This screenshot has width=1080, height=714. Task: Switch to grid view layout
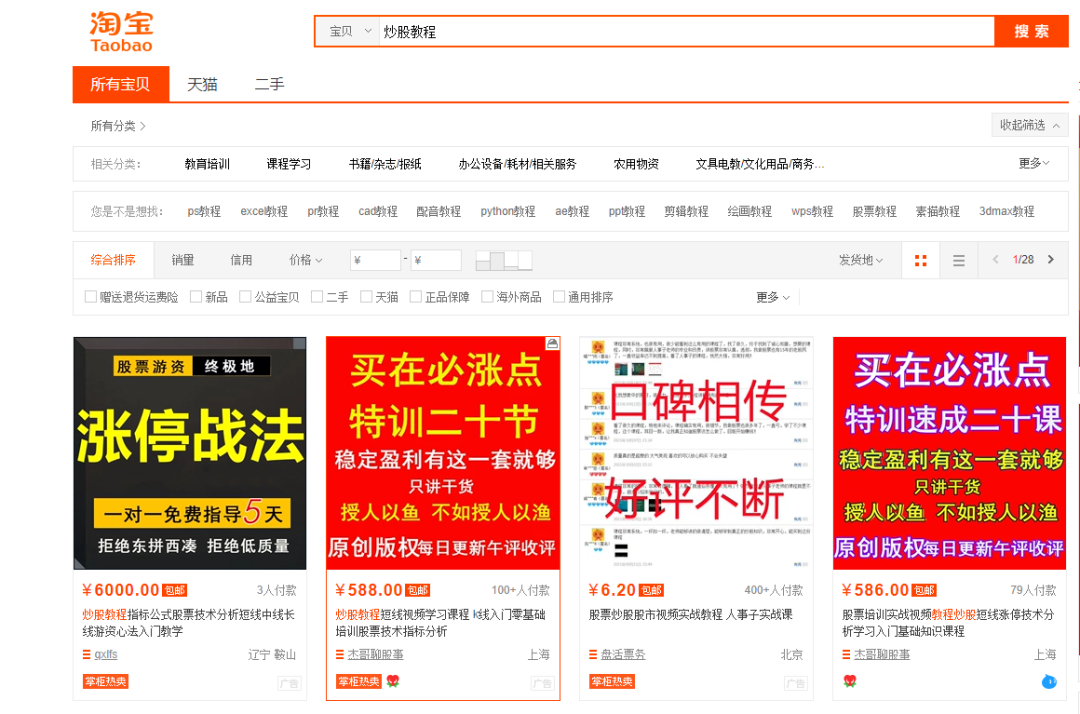[920, 260]
